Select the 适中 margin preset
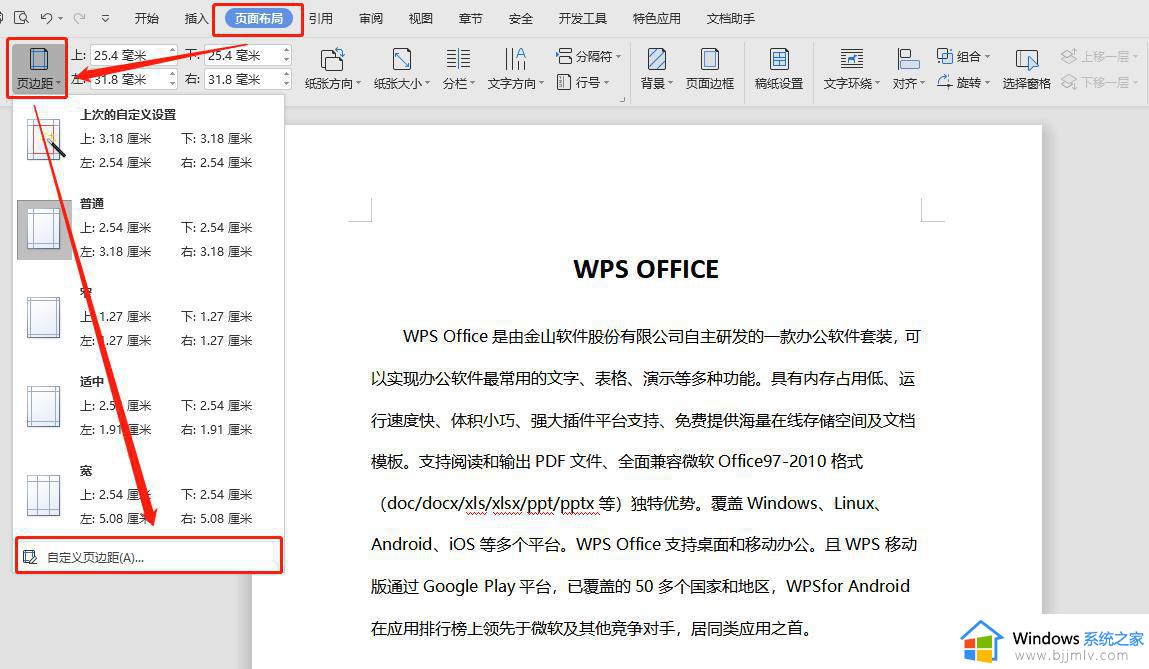This screenshot has height=669, width=1149. [x=149, y=406]
